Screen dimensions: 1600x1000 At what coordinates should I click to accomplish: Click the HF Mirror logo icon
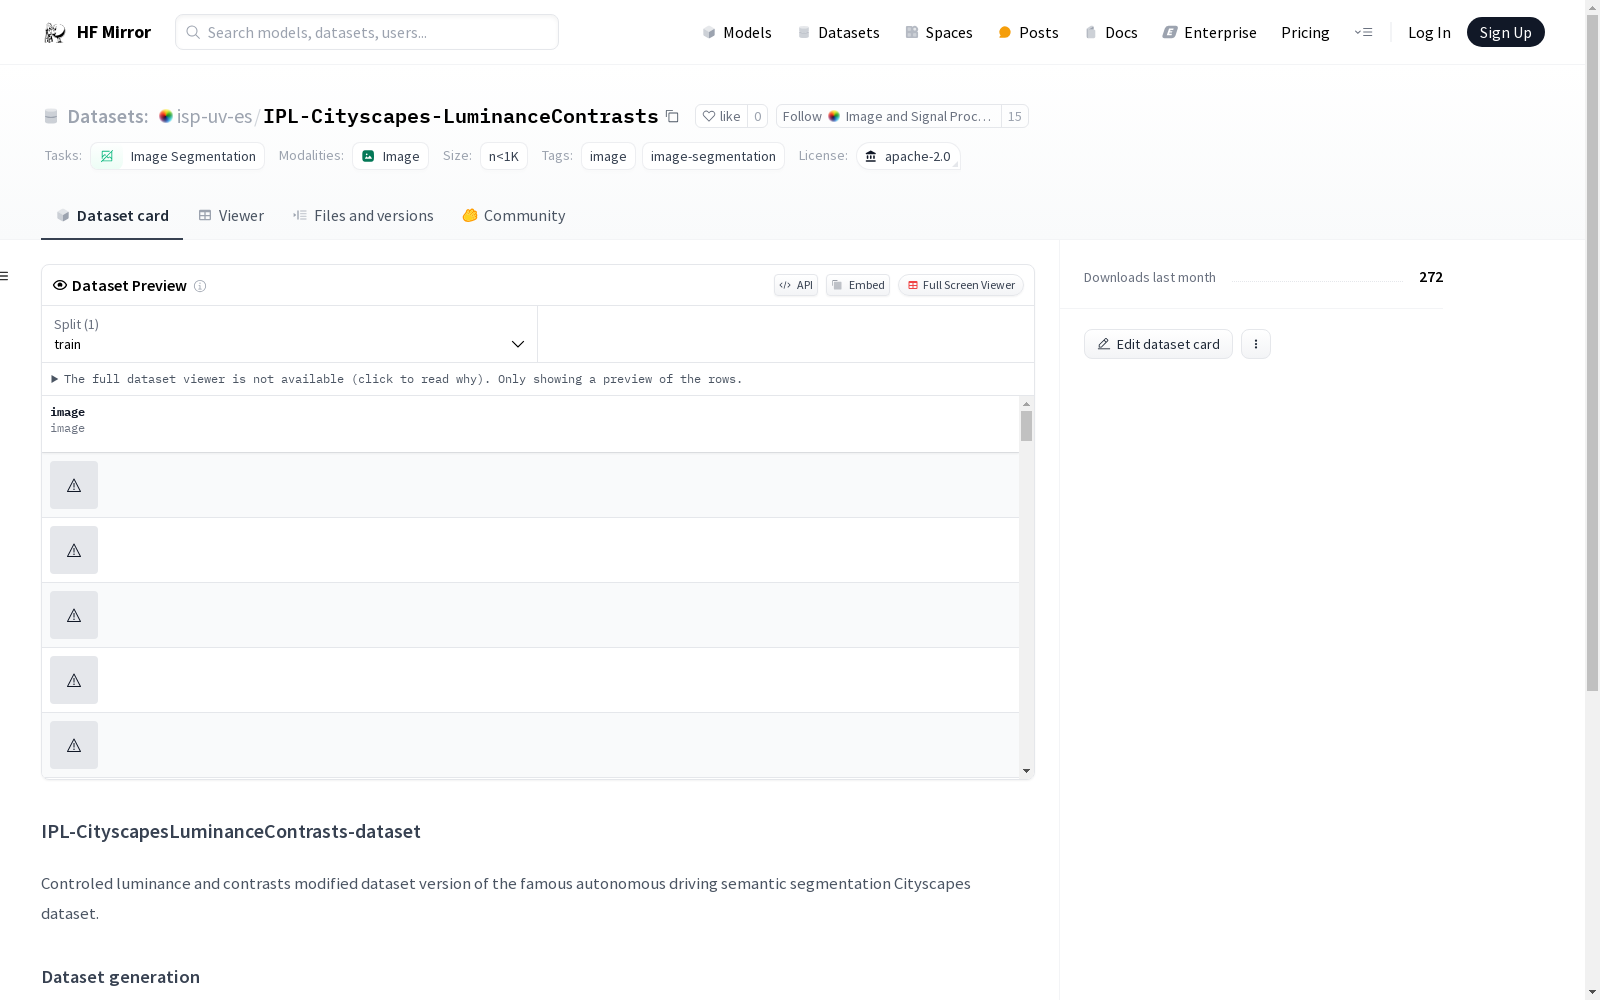[x=55, y=33]
